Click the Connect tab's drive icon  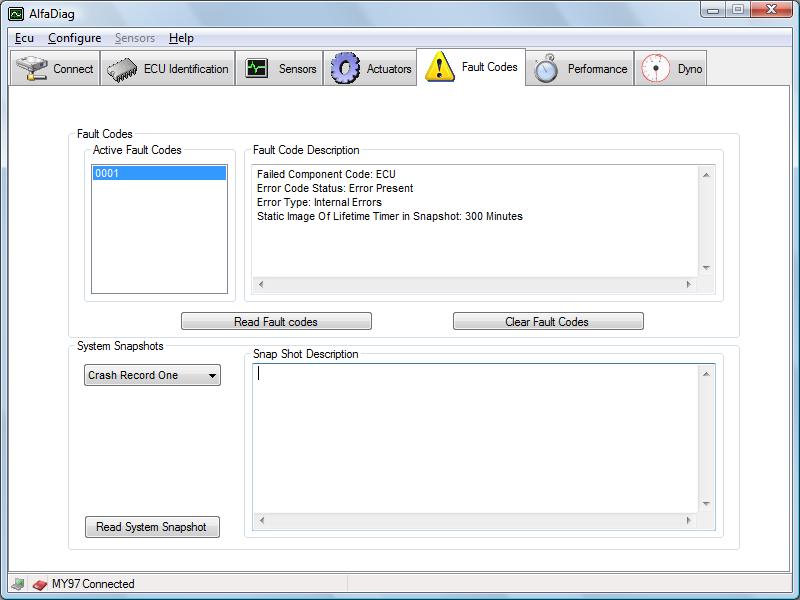point(32,68)
